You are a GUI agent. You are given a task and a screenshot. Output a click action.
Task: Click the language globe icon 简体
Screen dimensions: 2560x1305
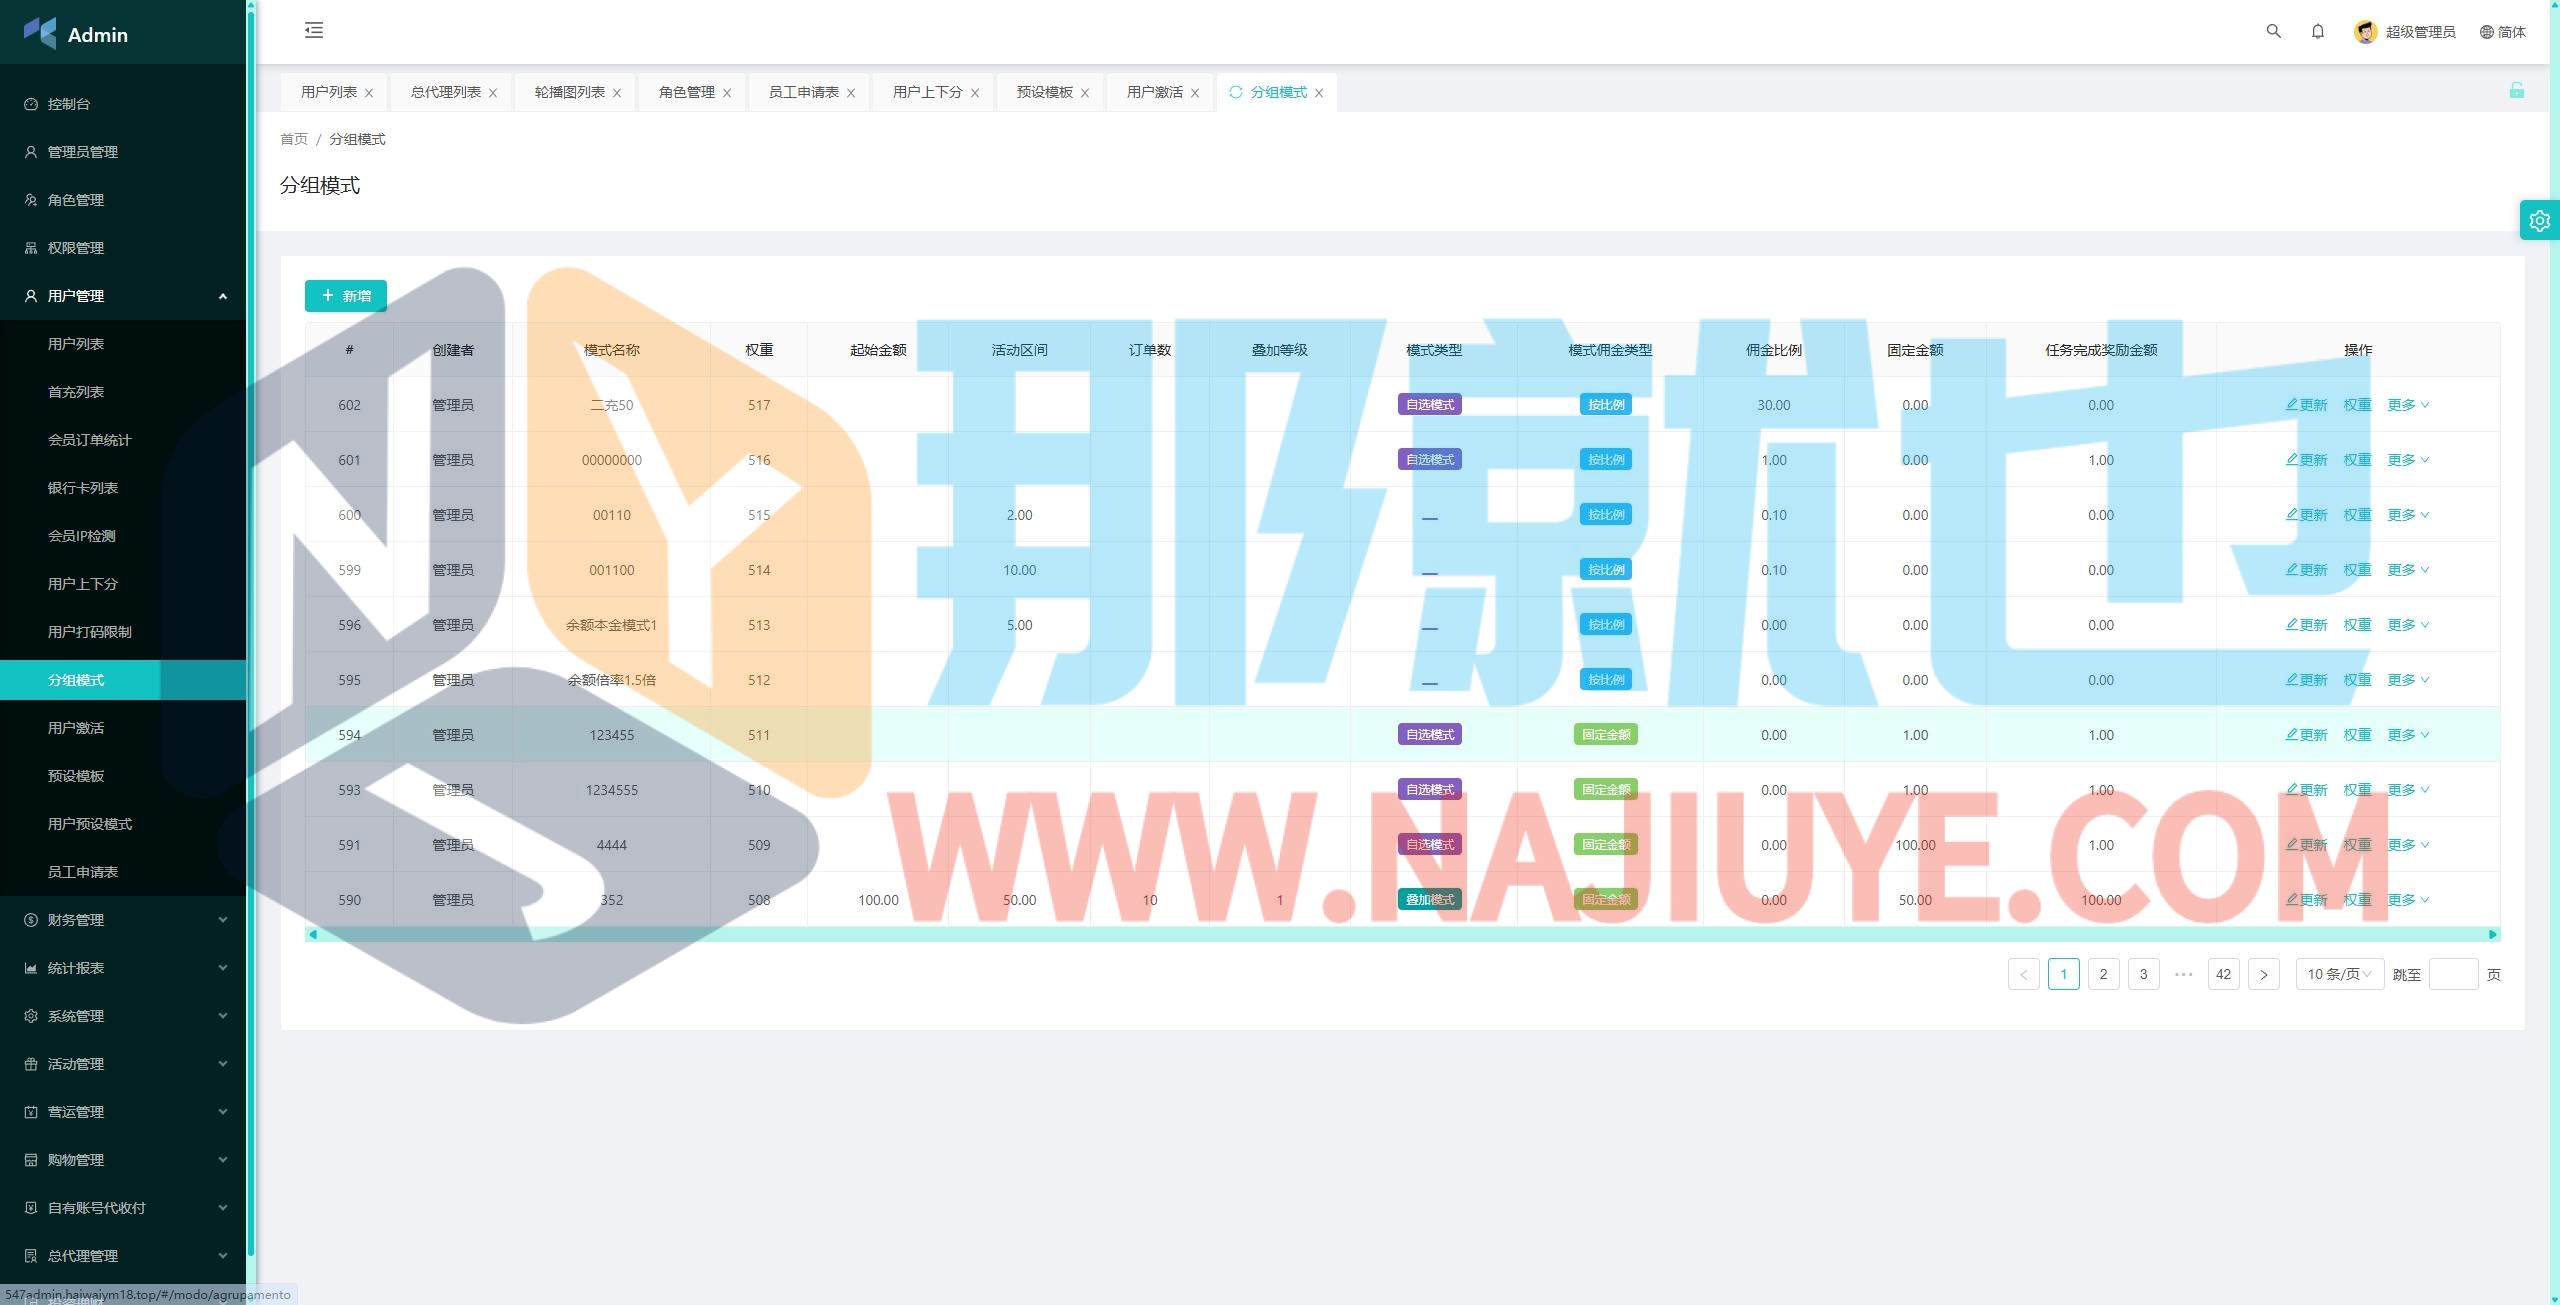coord(2502,32)
